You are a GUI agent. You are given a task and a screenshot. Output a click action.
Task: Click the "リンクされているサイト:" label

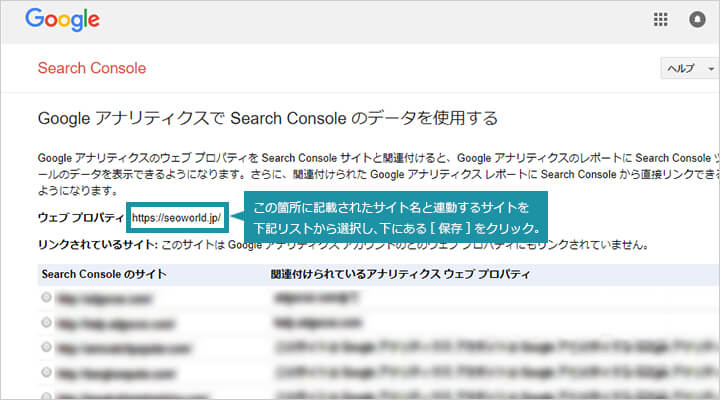pos(98,244)
